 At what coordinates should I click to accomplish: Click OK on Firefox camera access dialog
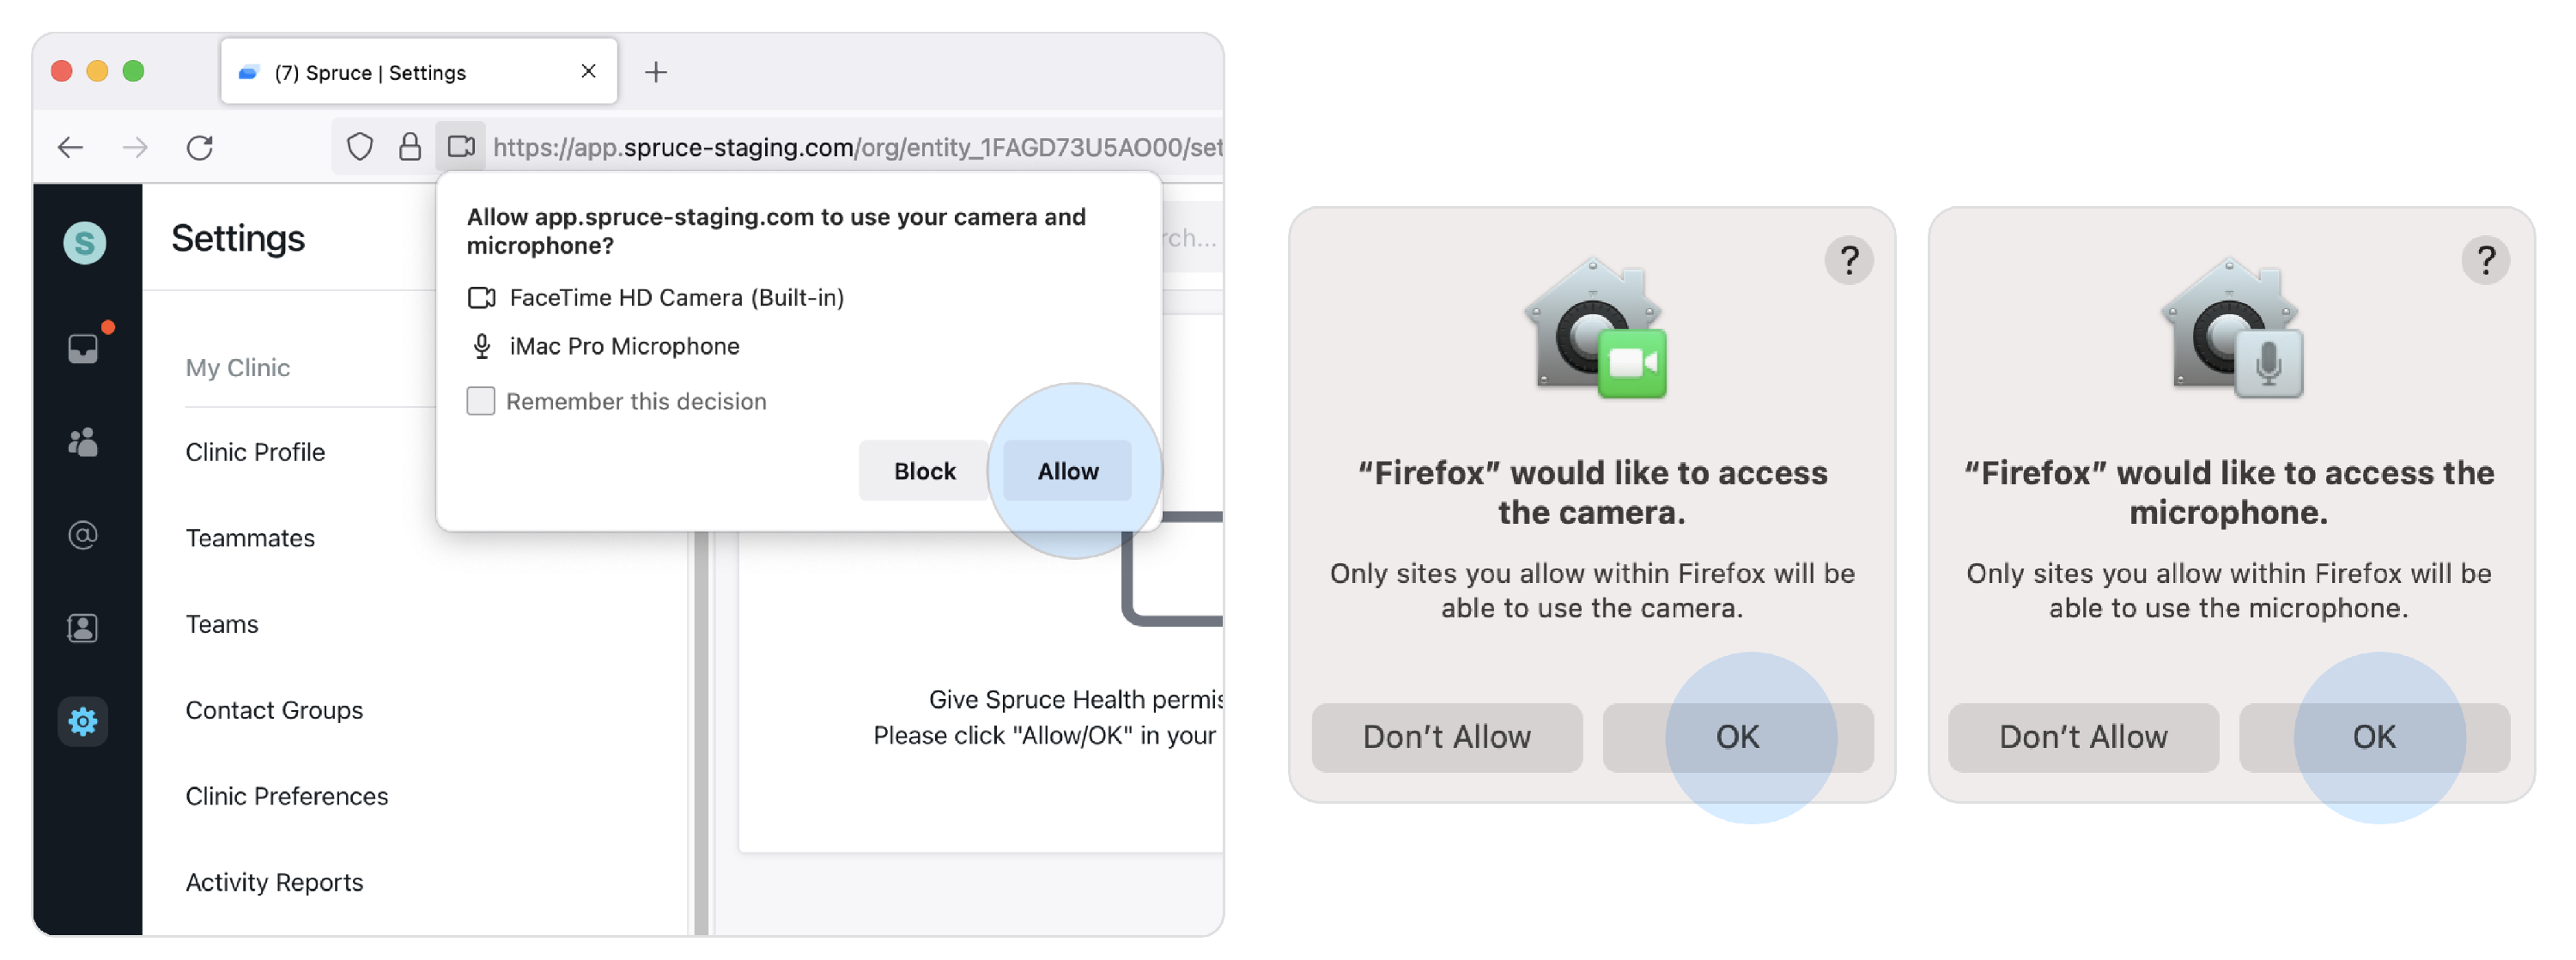coord(1737,738)
